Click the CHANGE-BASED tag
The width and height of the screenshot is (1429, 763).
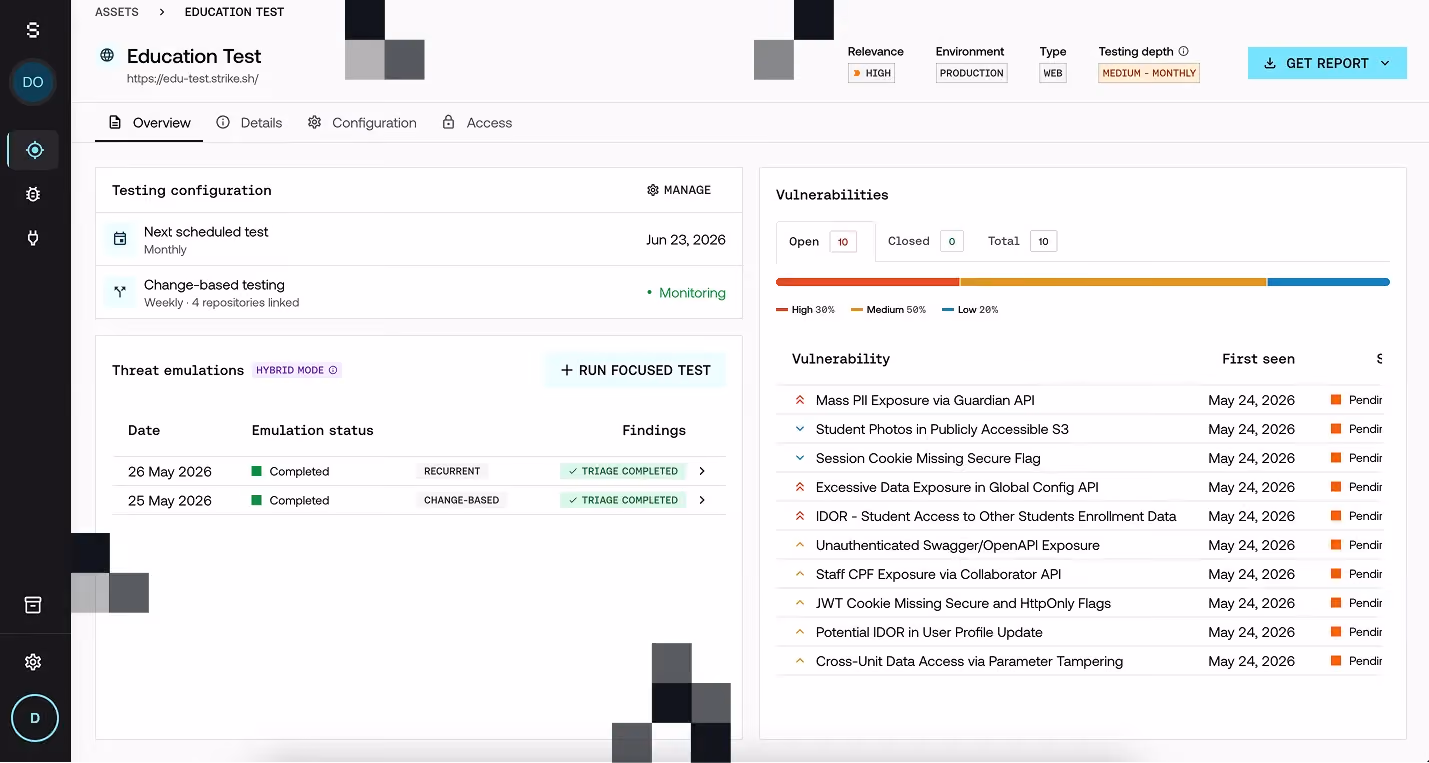click(461, 500)
